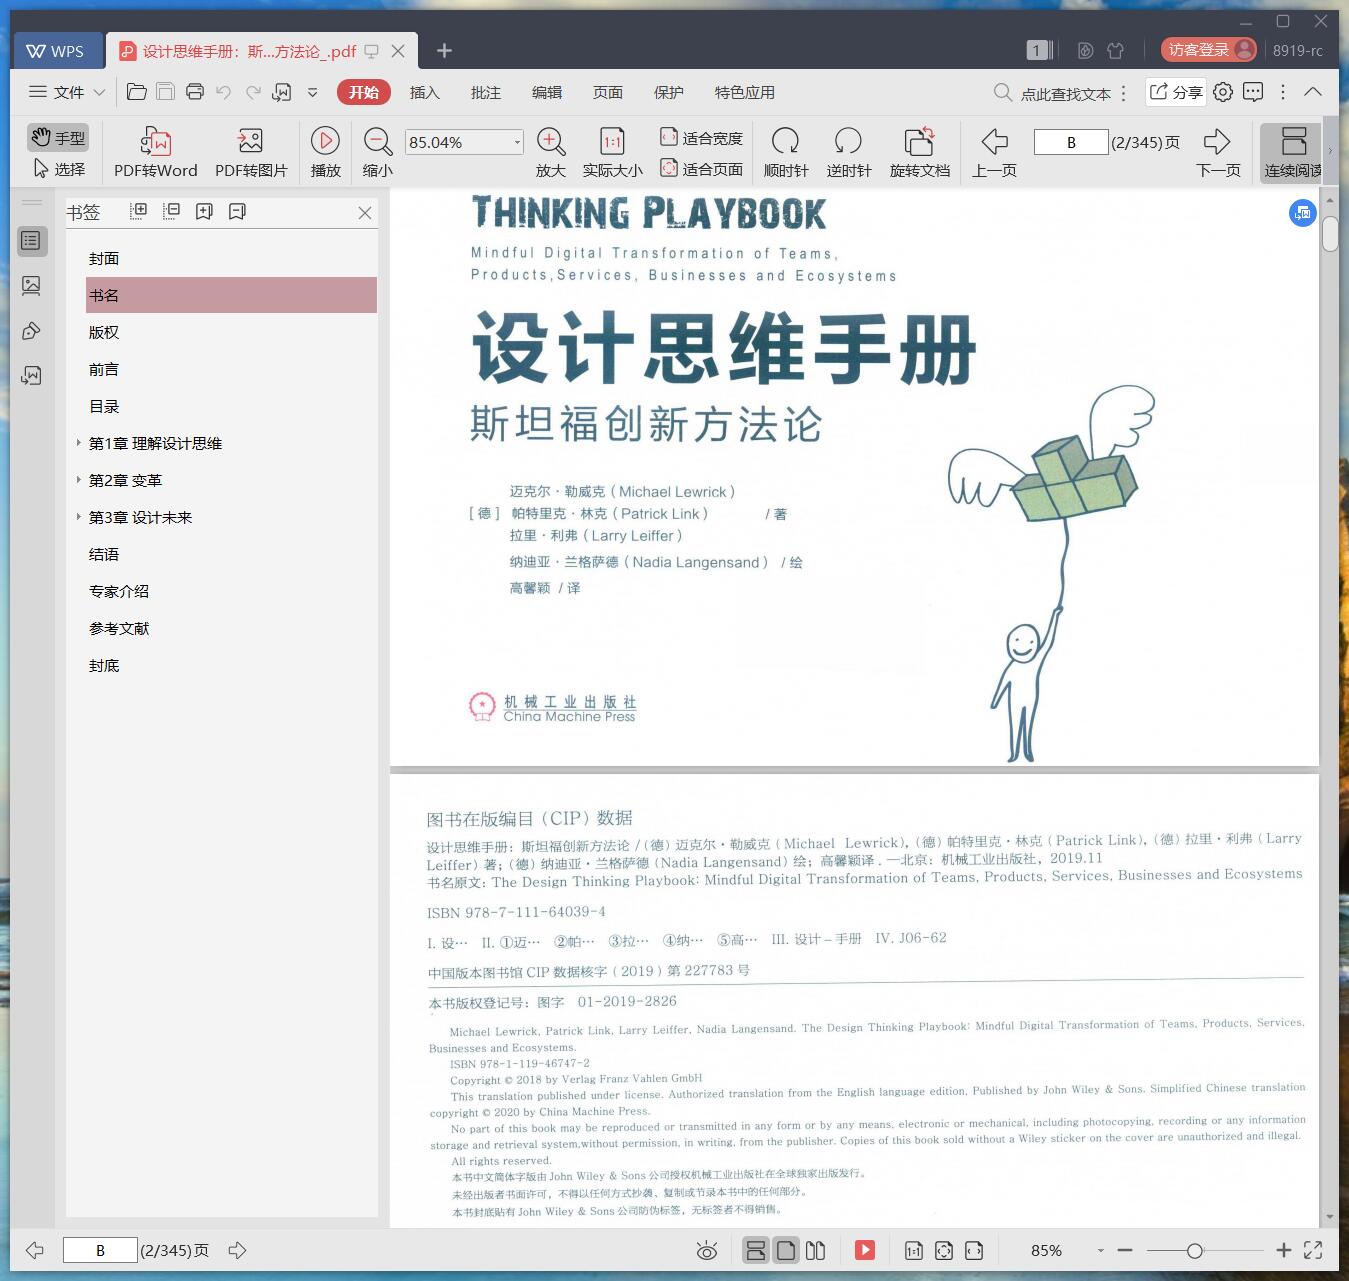Activate the 选择 selection tool
Viewport: 1349px width, 1281px height.
pyautogui.click(x=59, y=169)
